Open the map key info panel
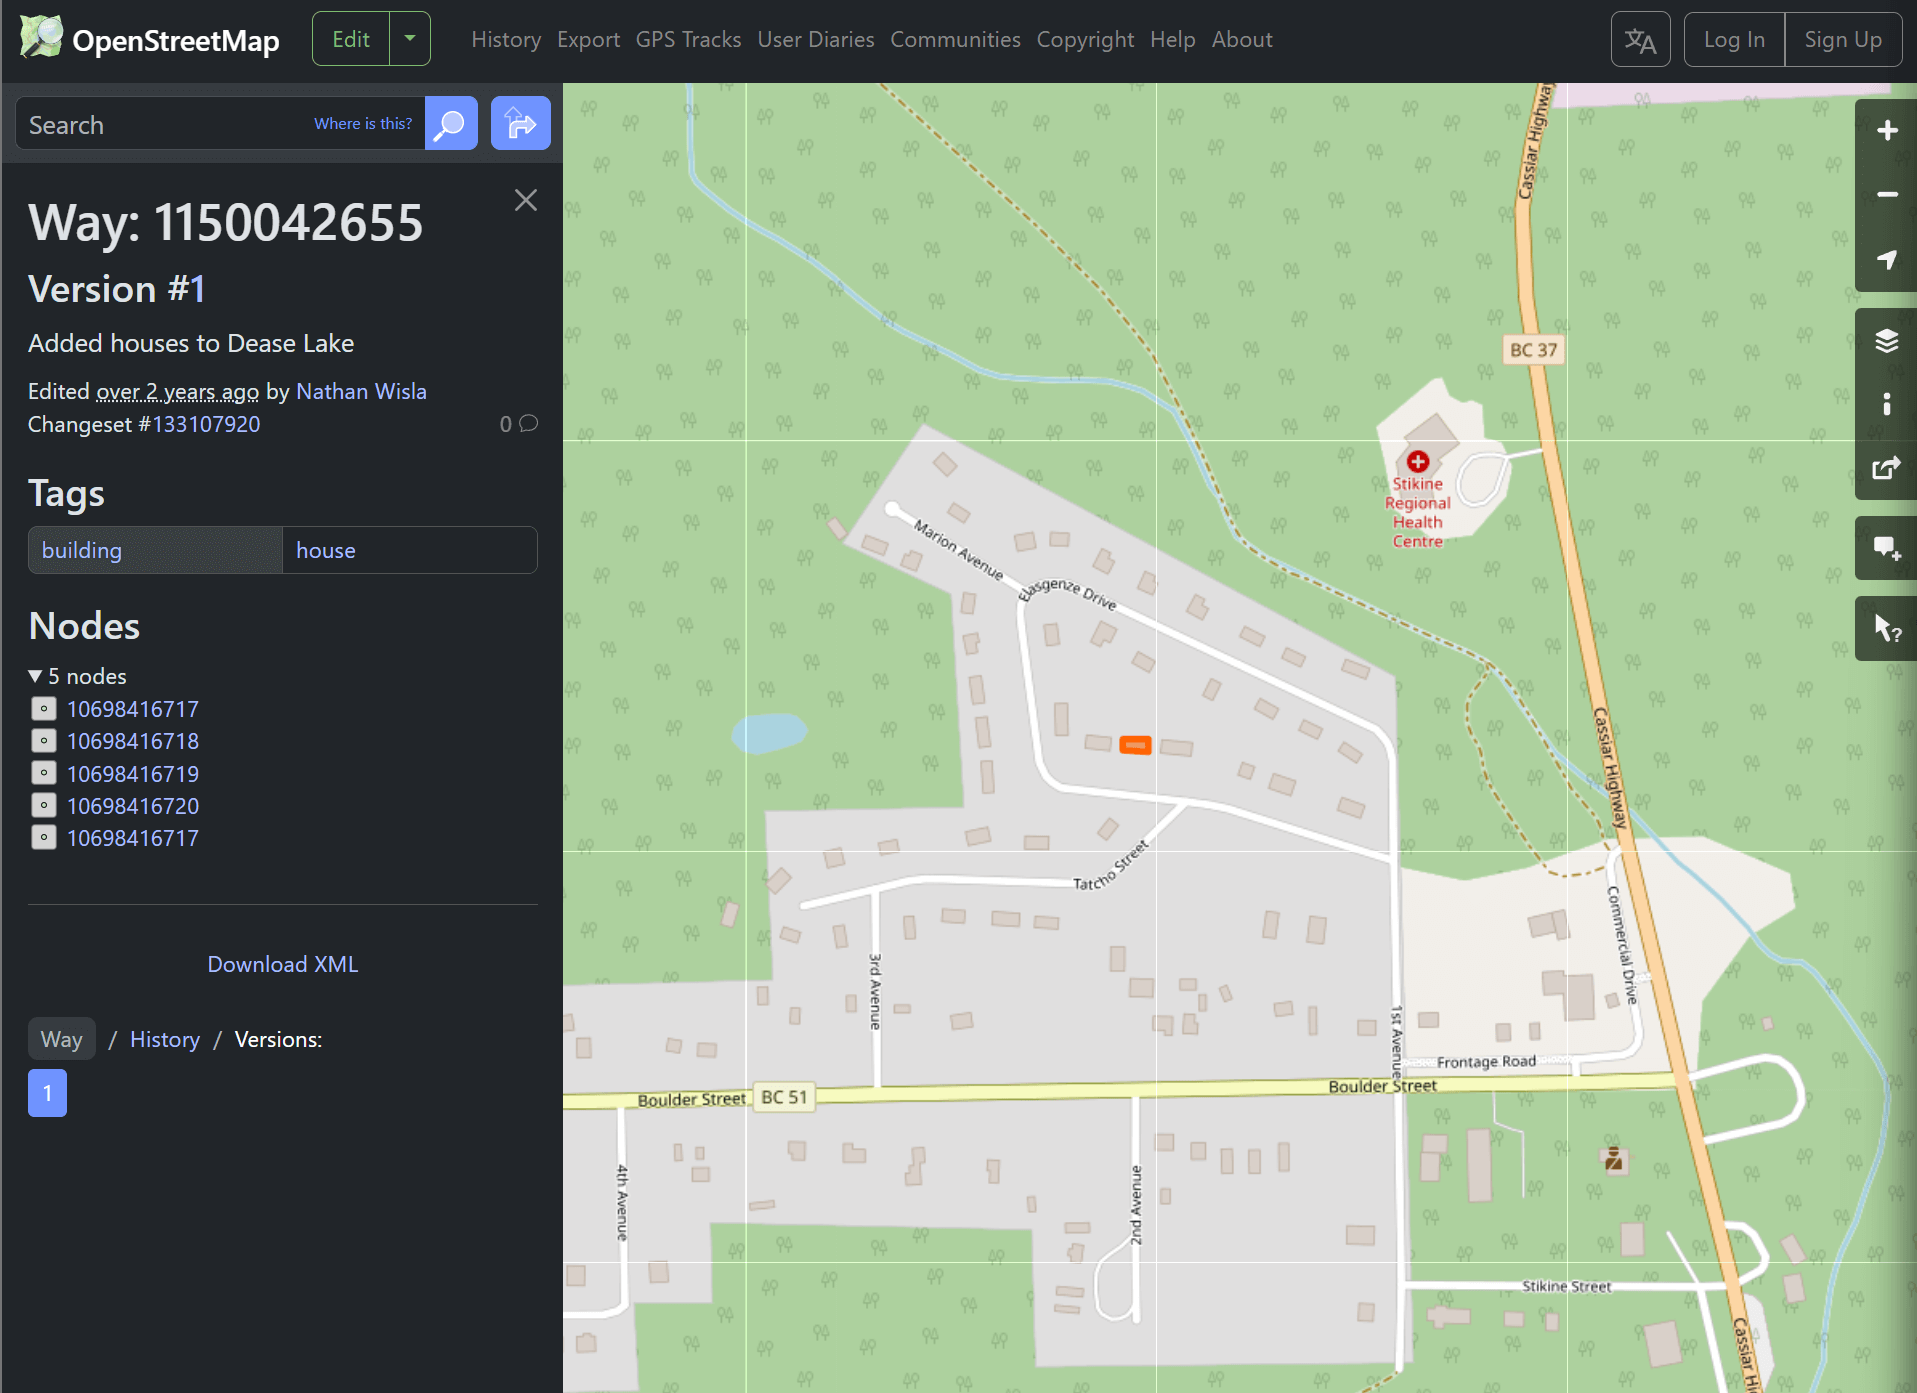This screenshot has height=1393, width=1917. [1886, 404]
